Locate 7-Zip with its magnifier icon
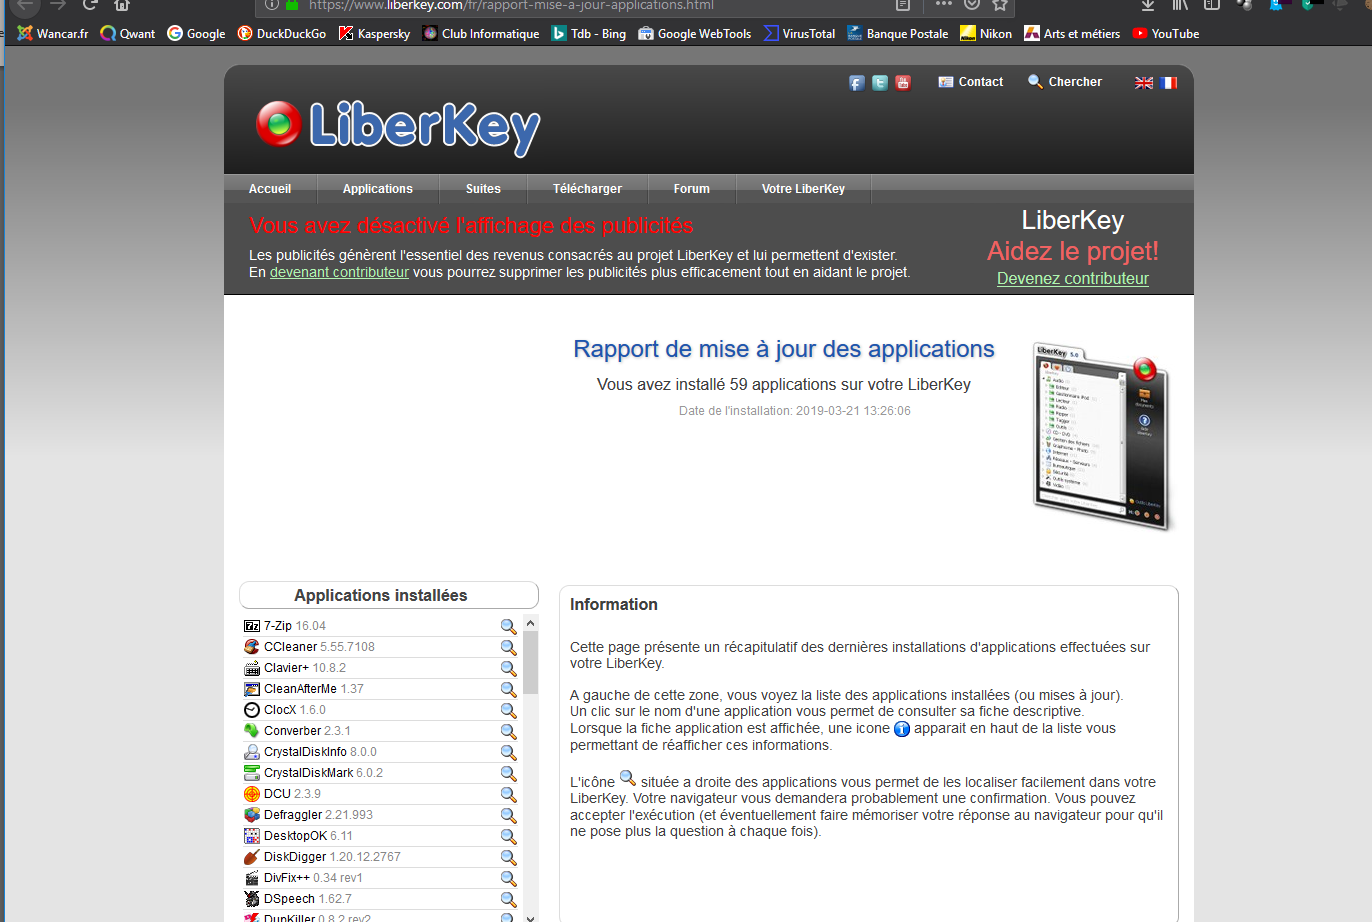Image resolution: width=1372 pixels, height=922 pixels. (x=508, y=626)
